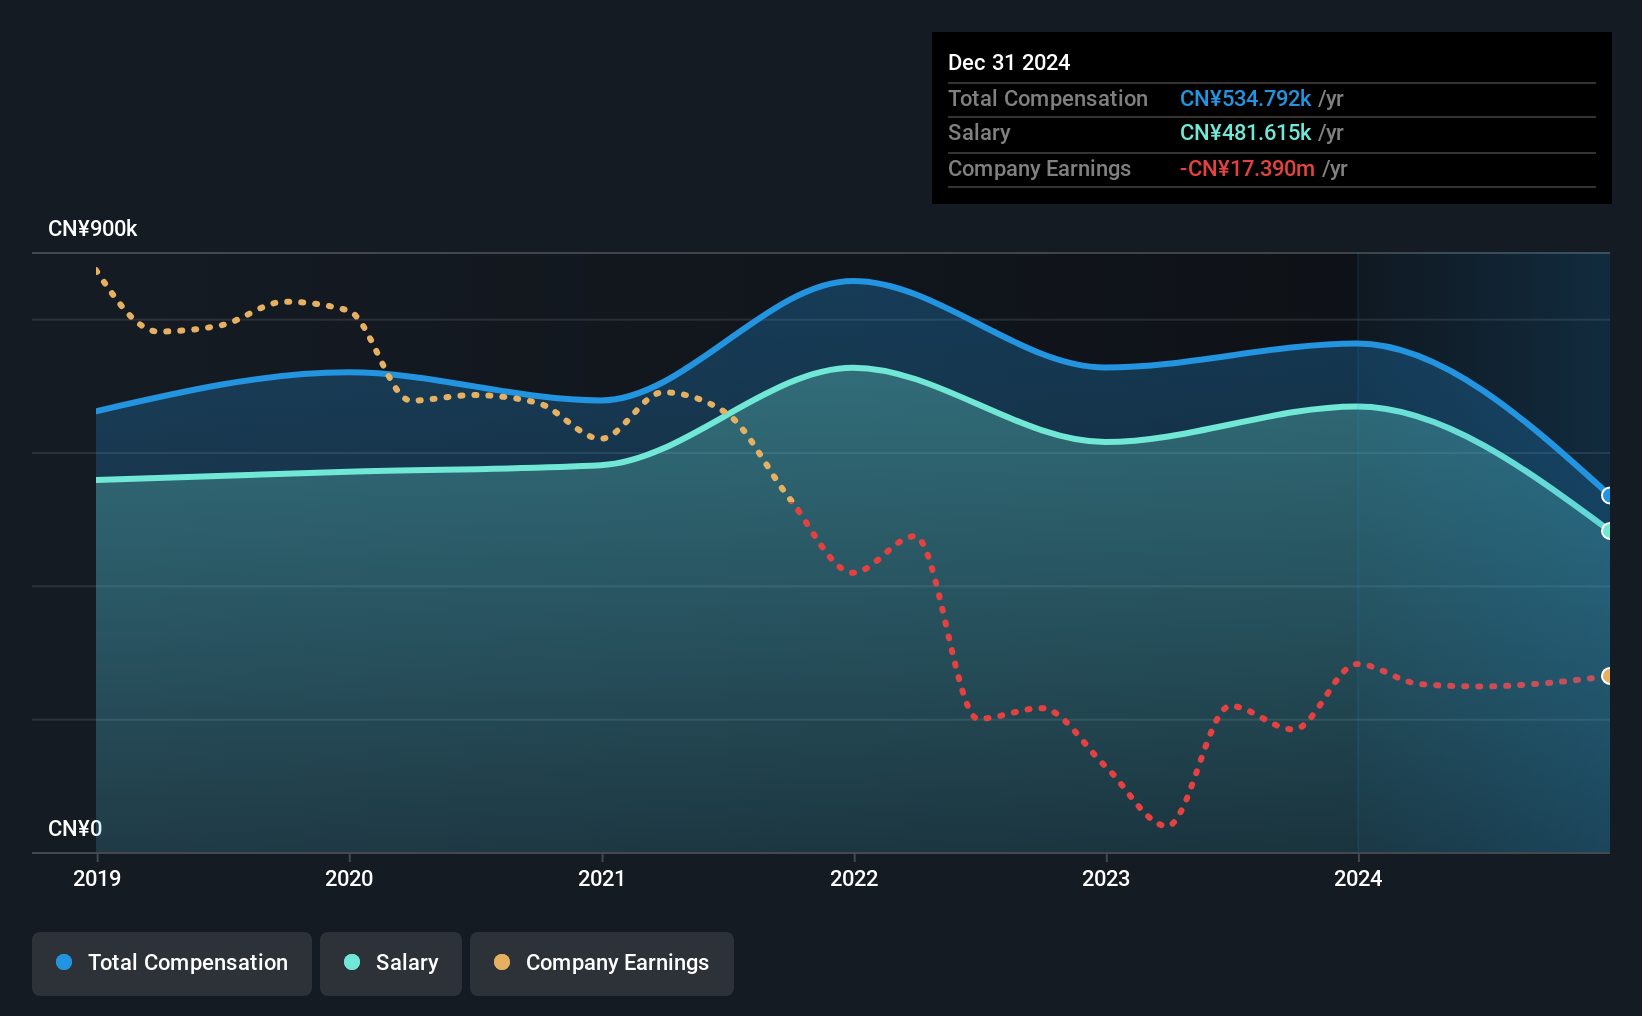Select the blue Total Compensation endpoint marker
Screen dimensions: 1642x1016
pyautogui.click(x=1607, y=495)
